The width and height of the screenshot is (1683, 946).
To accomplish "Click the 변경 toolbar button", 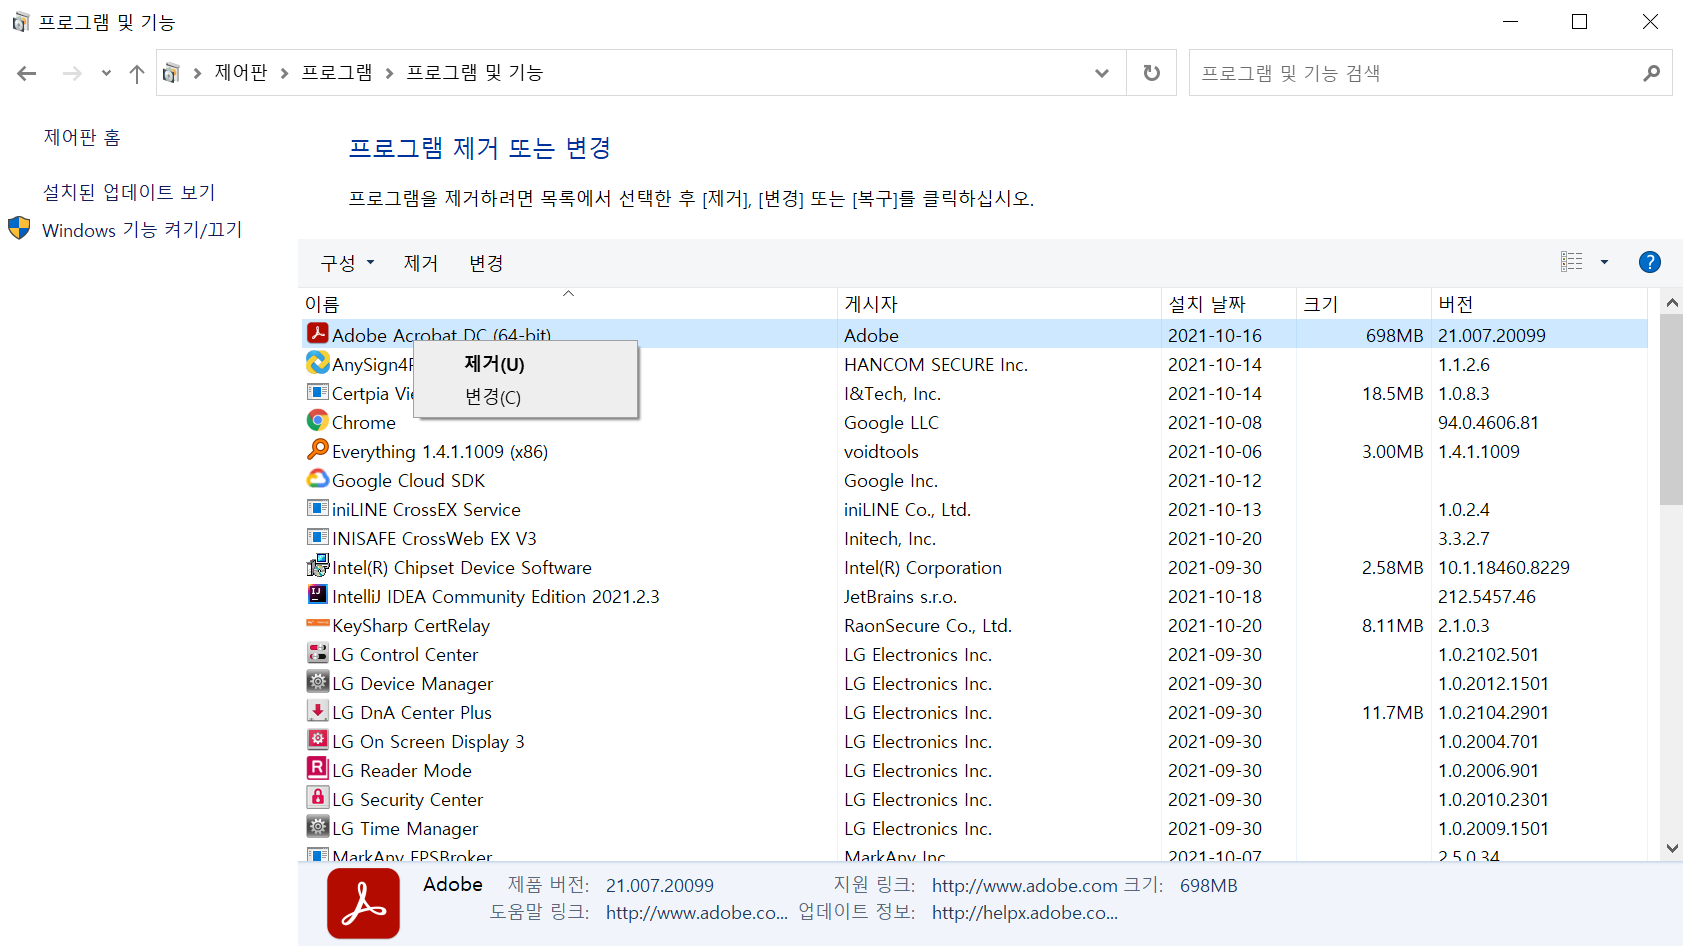I will 486,263.
